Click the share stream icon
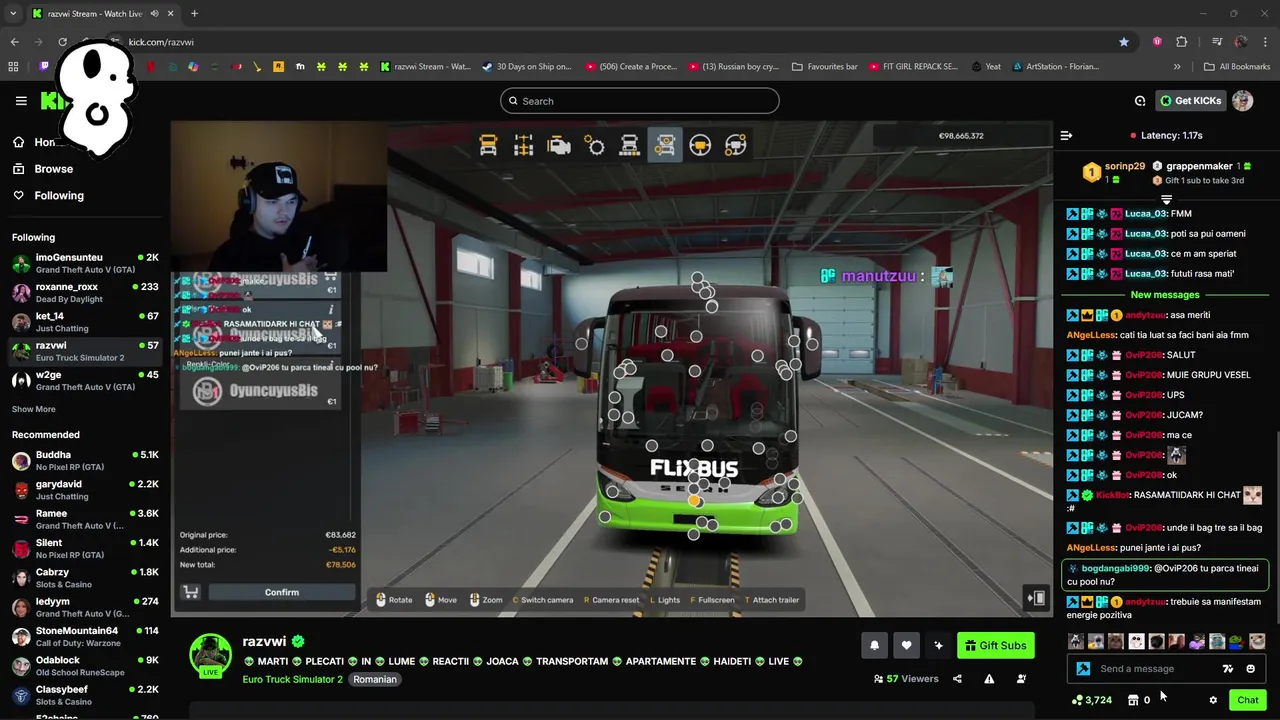 pos(957,679)
